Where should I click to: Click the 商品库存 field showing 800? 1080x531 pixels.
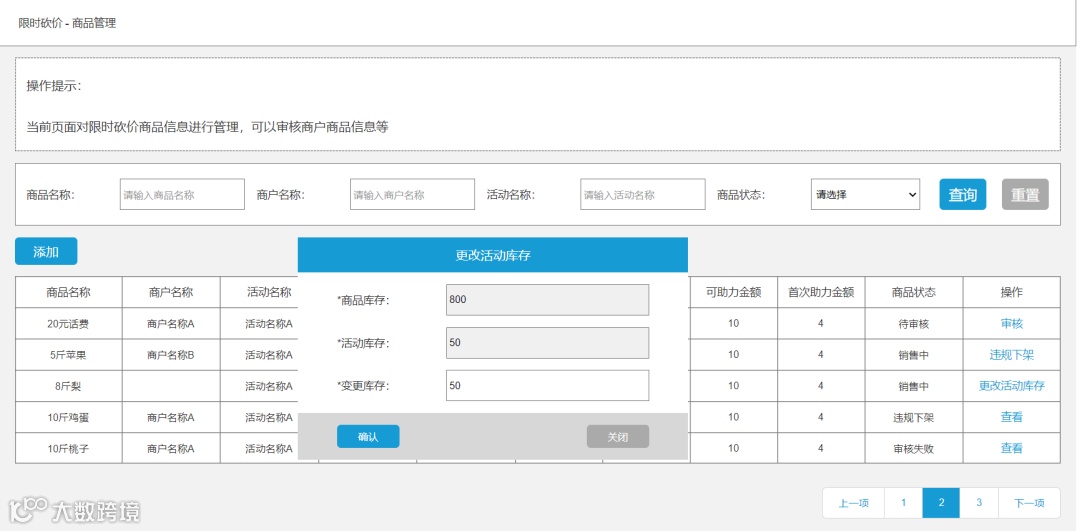click(547, 300)
